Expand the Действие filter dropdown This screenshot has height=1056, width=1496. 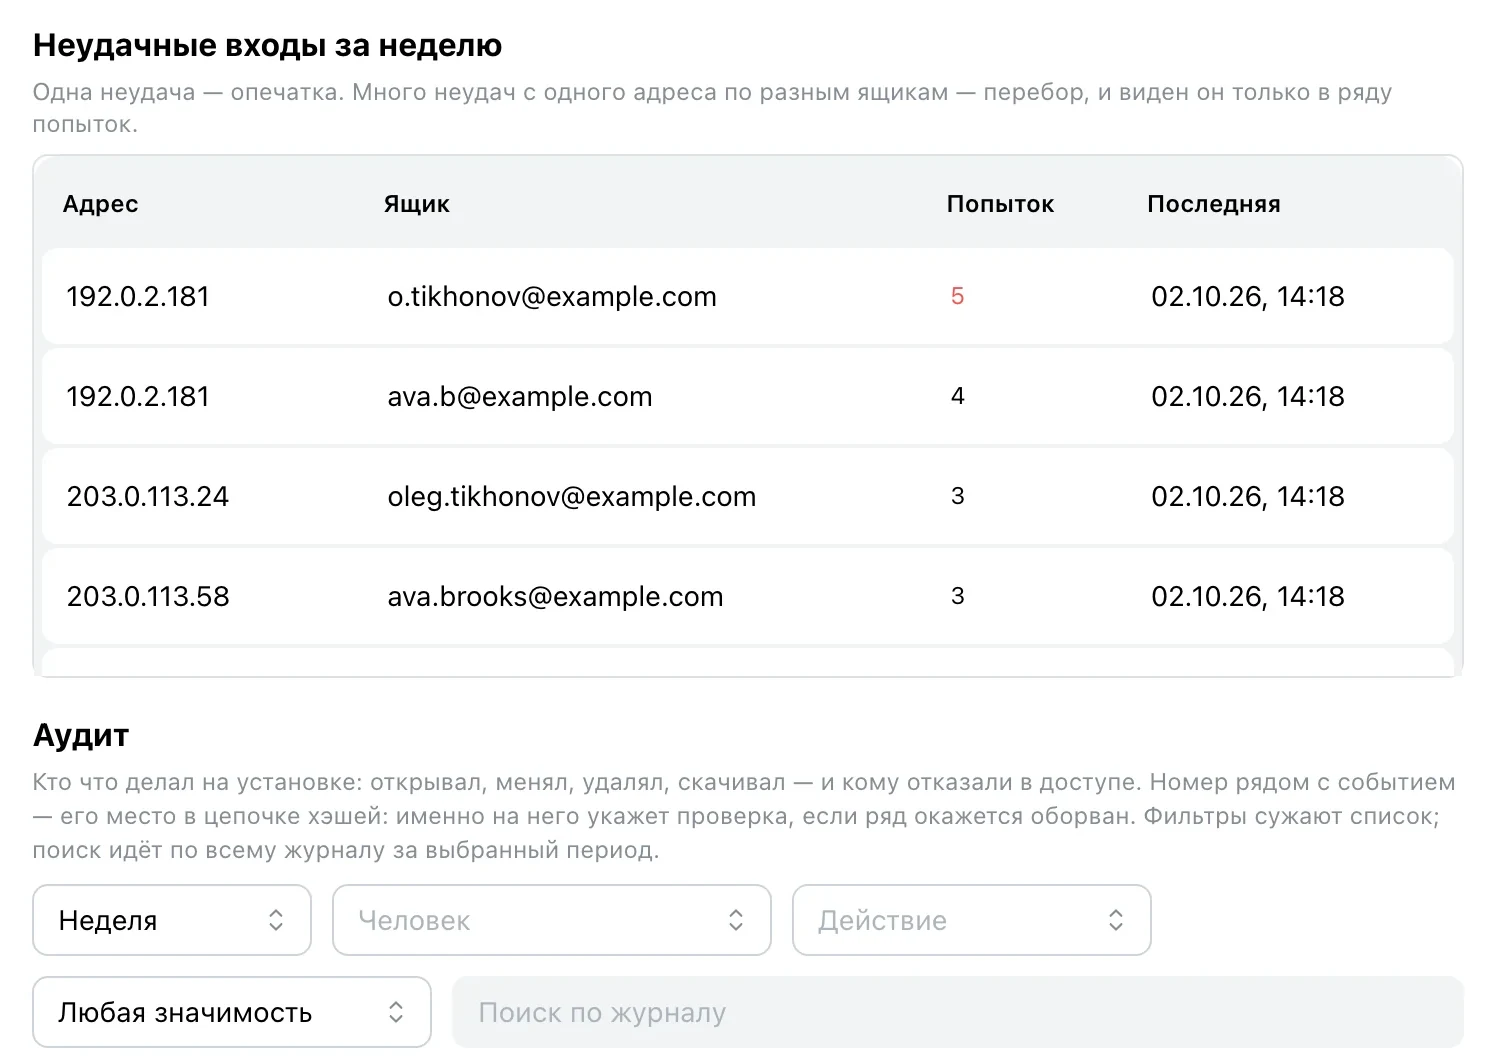pos(972,920)
